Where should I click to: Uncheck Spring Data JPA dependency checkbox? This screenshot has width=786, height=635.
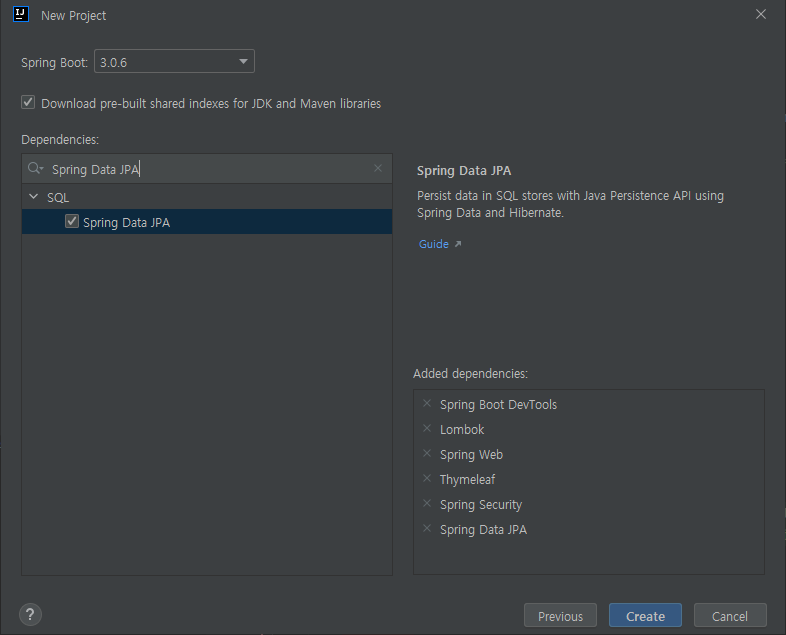72,222
